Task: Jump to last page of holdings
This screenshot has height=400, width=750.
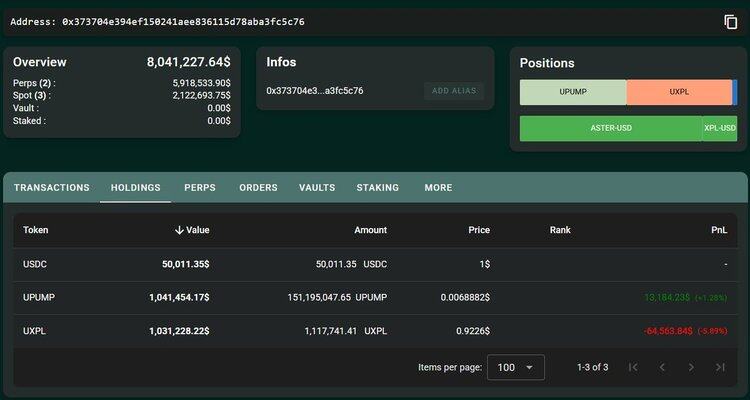Action: 720,367
